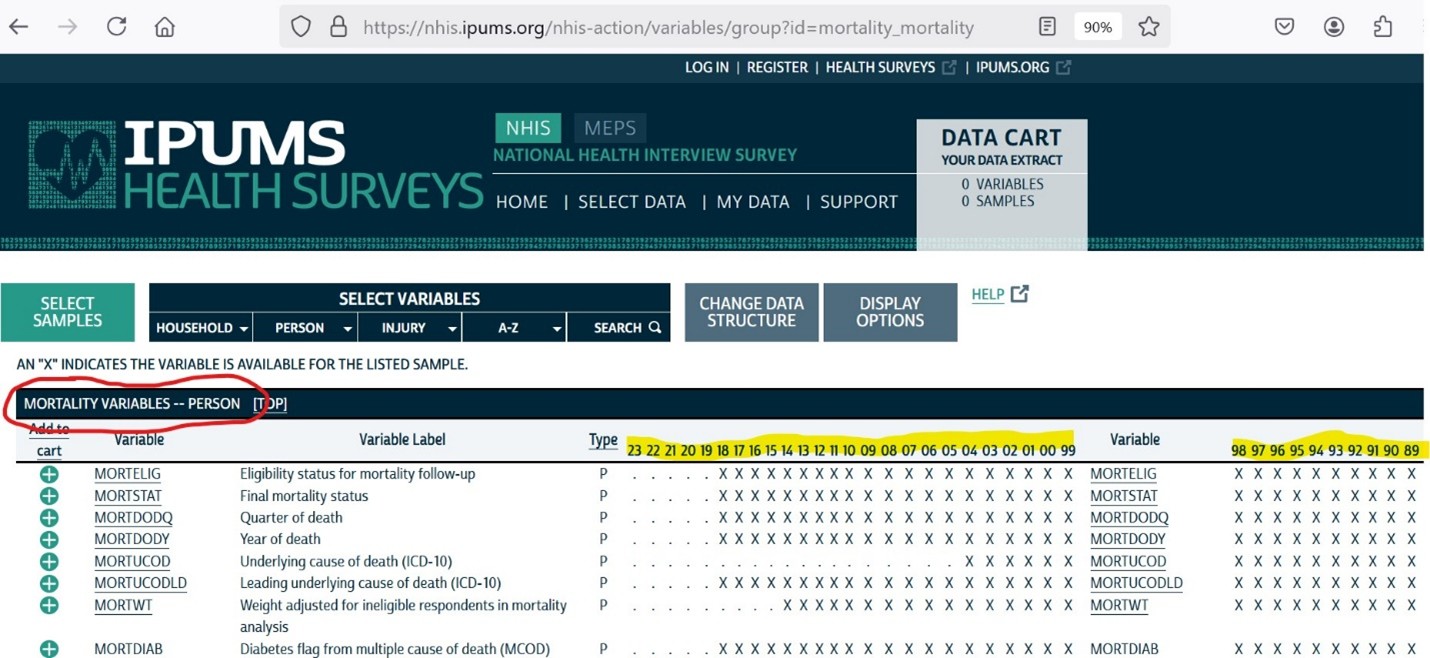Open the right-side MORTUCOD variable link

coord(1128,562)
